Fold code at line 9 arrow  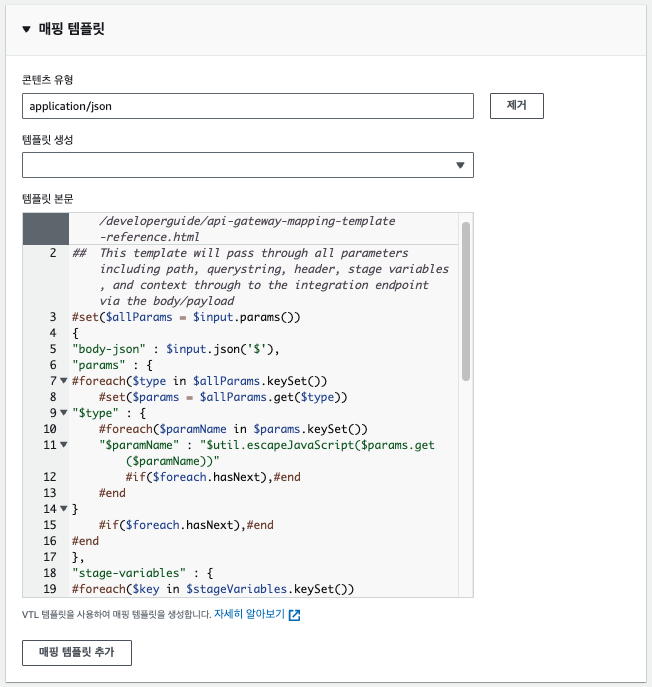(64, 413)
